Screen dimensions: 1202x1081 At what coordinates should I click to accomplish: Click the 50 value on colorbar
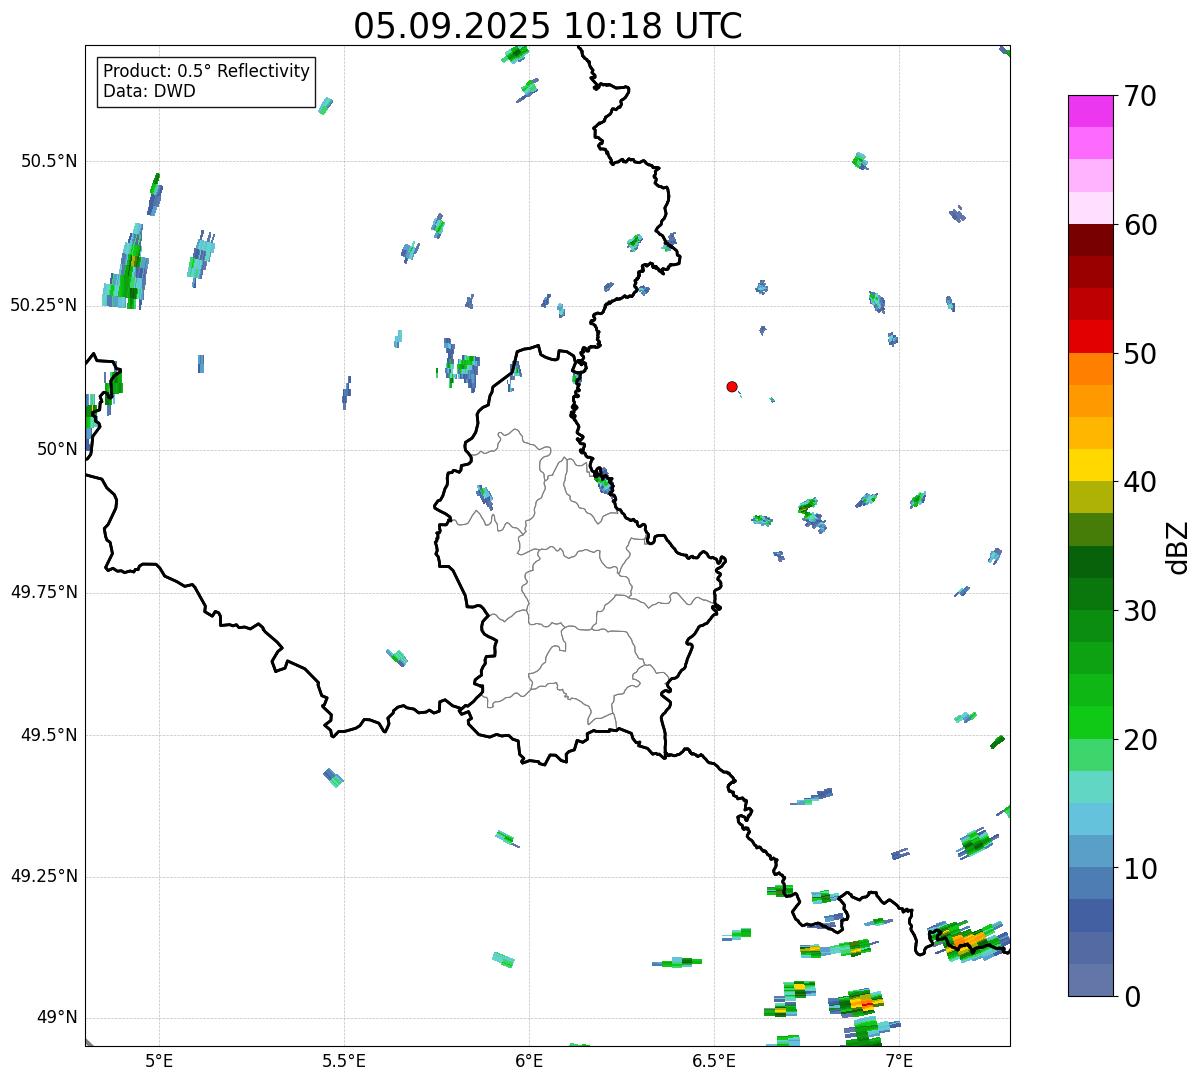coord(1140,354)
